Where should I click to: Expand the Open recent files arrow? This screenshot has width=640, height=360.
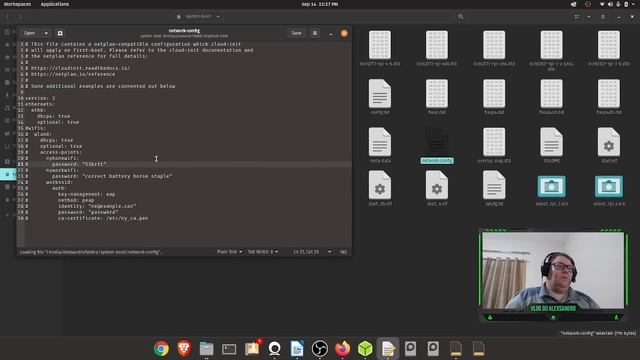click(x=46, y=33)
